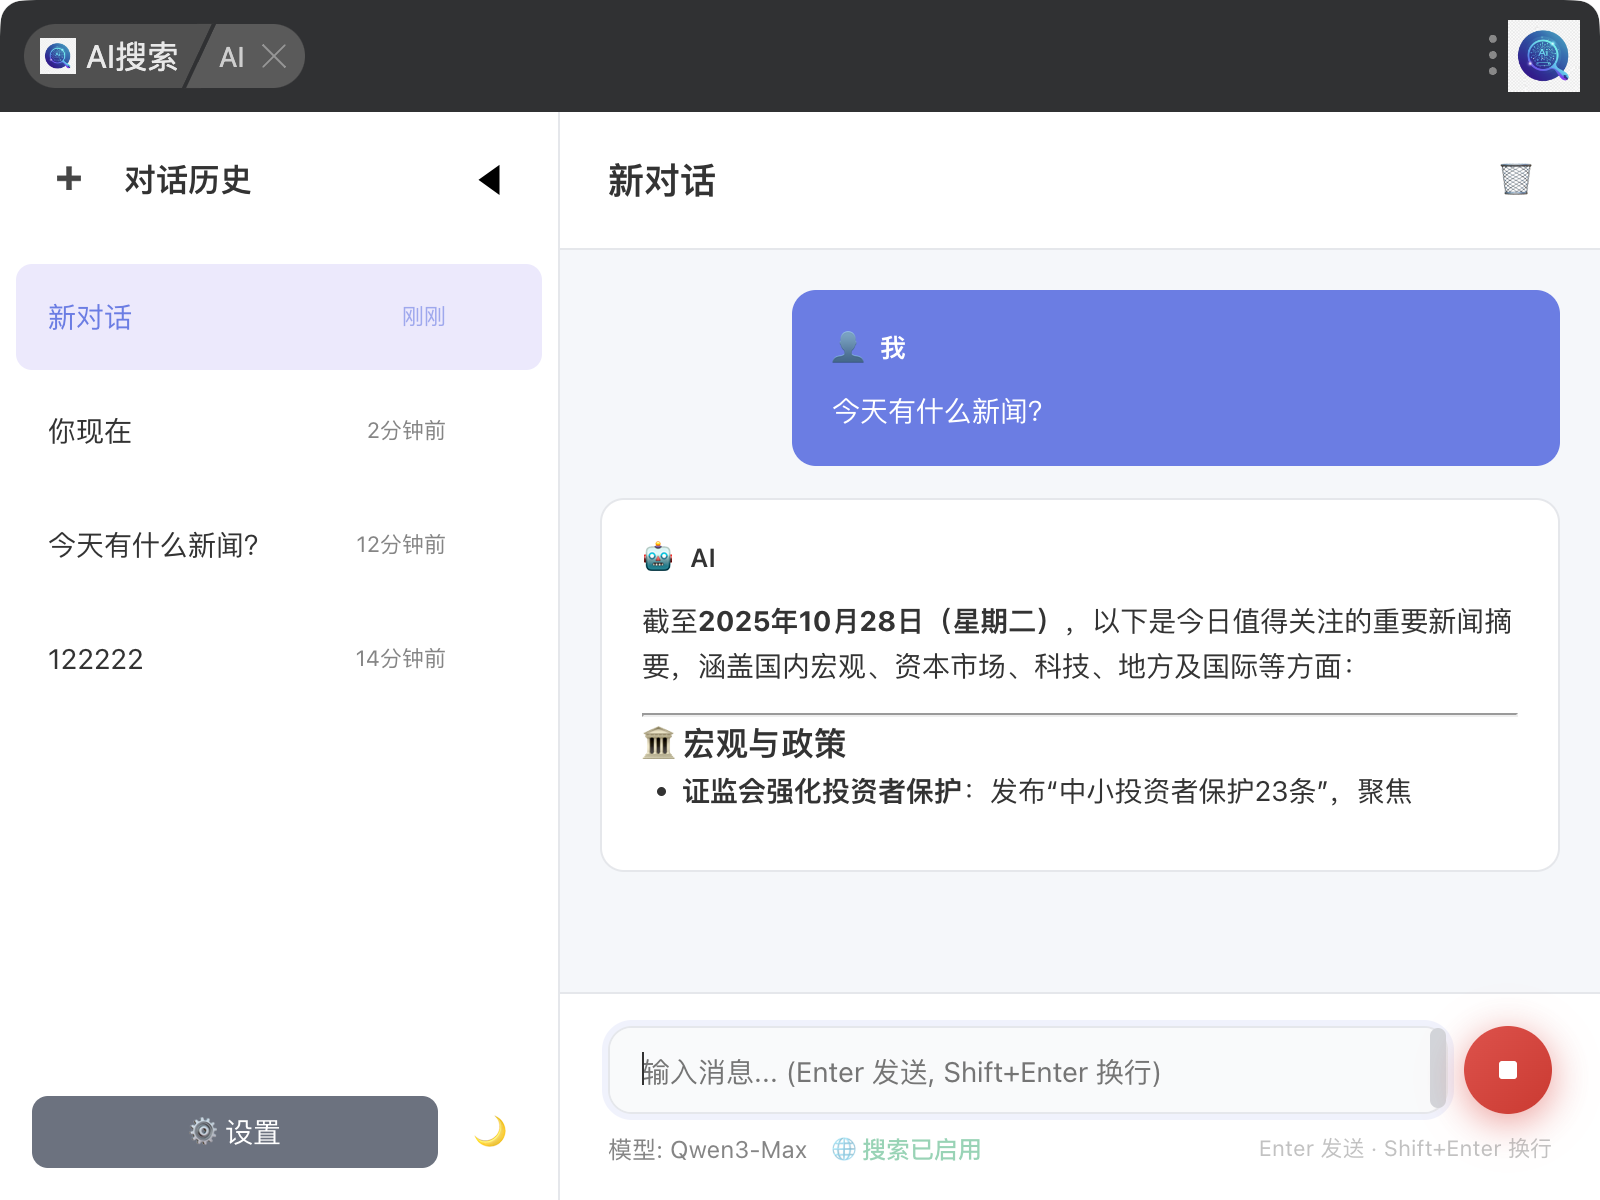This screenshot has height=1200, width=1600.
Task: Toggle dark mode with the moon icon
Action: pyautogui.click(x=490, y=1131)
